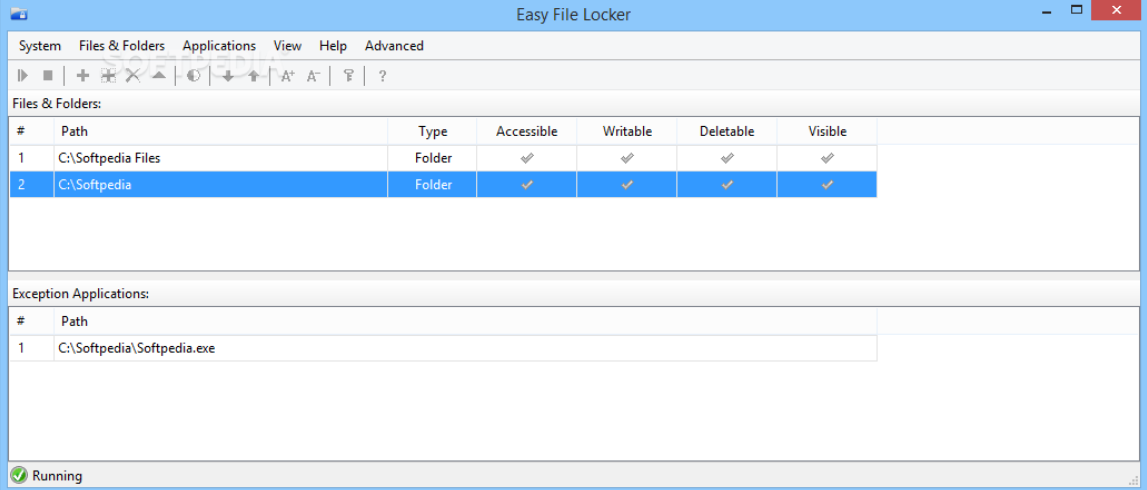The height and width of the screenshot is (490, 1147).
Task: Click the down arrow move-down icon
Action: coord(228,75)
